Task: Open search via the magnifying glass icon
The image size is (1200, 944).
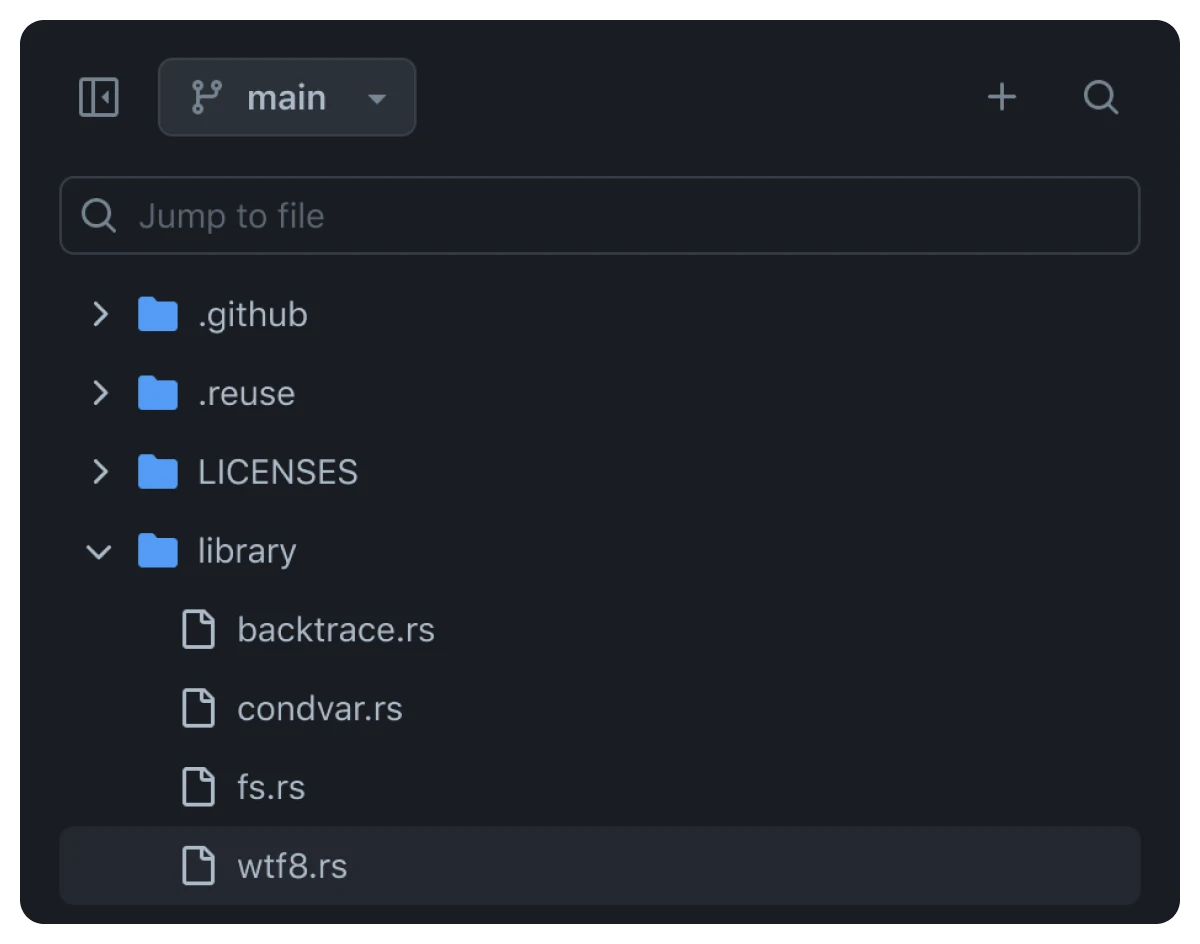Action: [x=1101, y=97]
